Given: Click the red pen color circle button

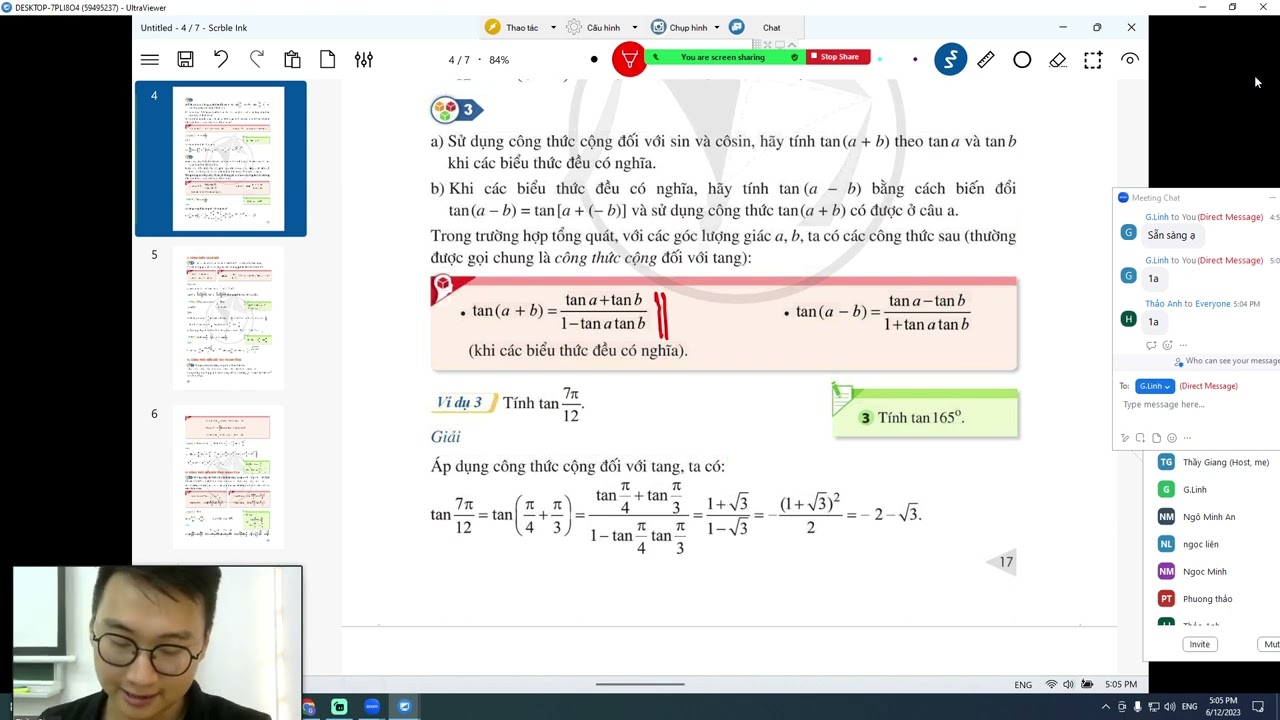Looking at the screenshot, I should click(x=629, y=60).
